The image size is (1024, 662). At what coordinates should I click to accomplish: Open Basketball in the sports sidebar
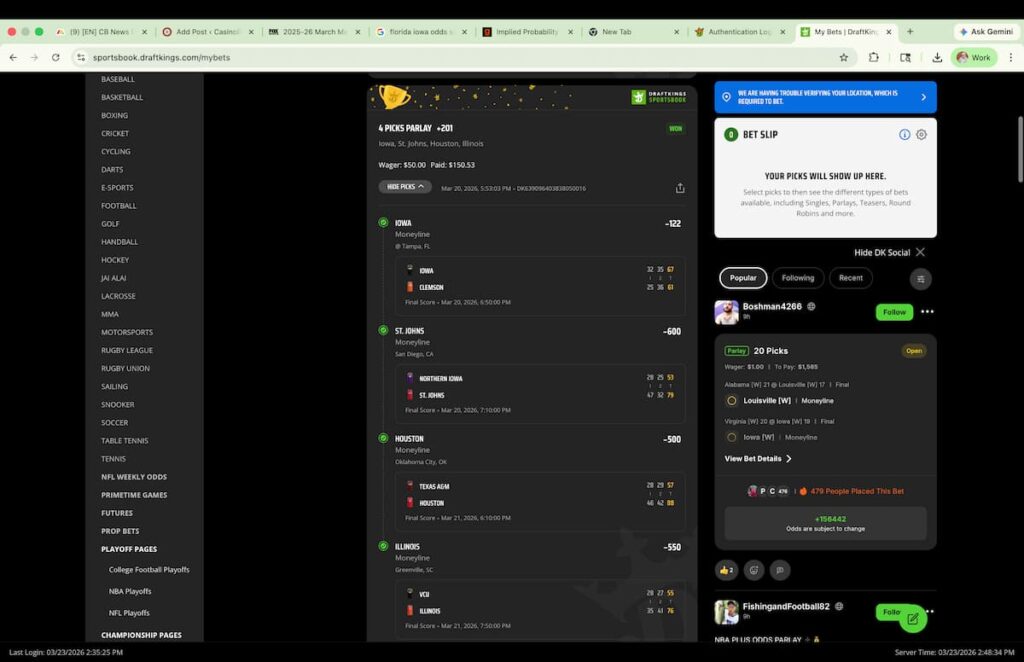click(x=122, y=97)
